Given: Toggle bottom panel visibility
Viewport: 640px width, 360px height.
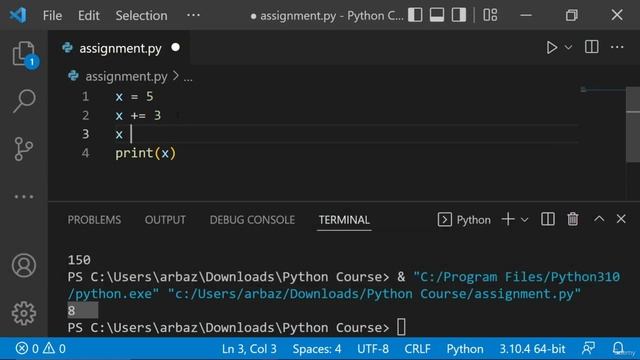Looking at the screenshot, I should (x=437, y=15).
